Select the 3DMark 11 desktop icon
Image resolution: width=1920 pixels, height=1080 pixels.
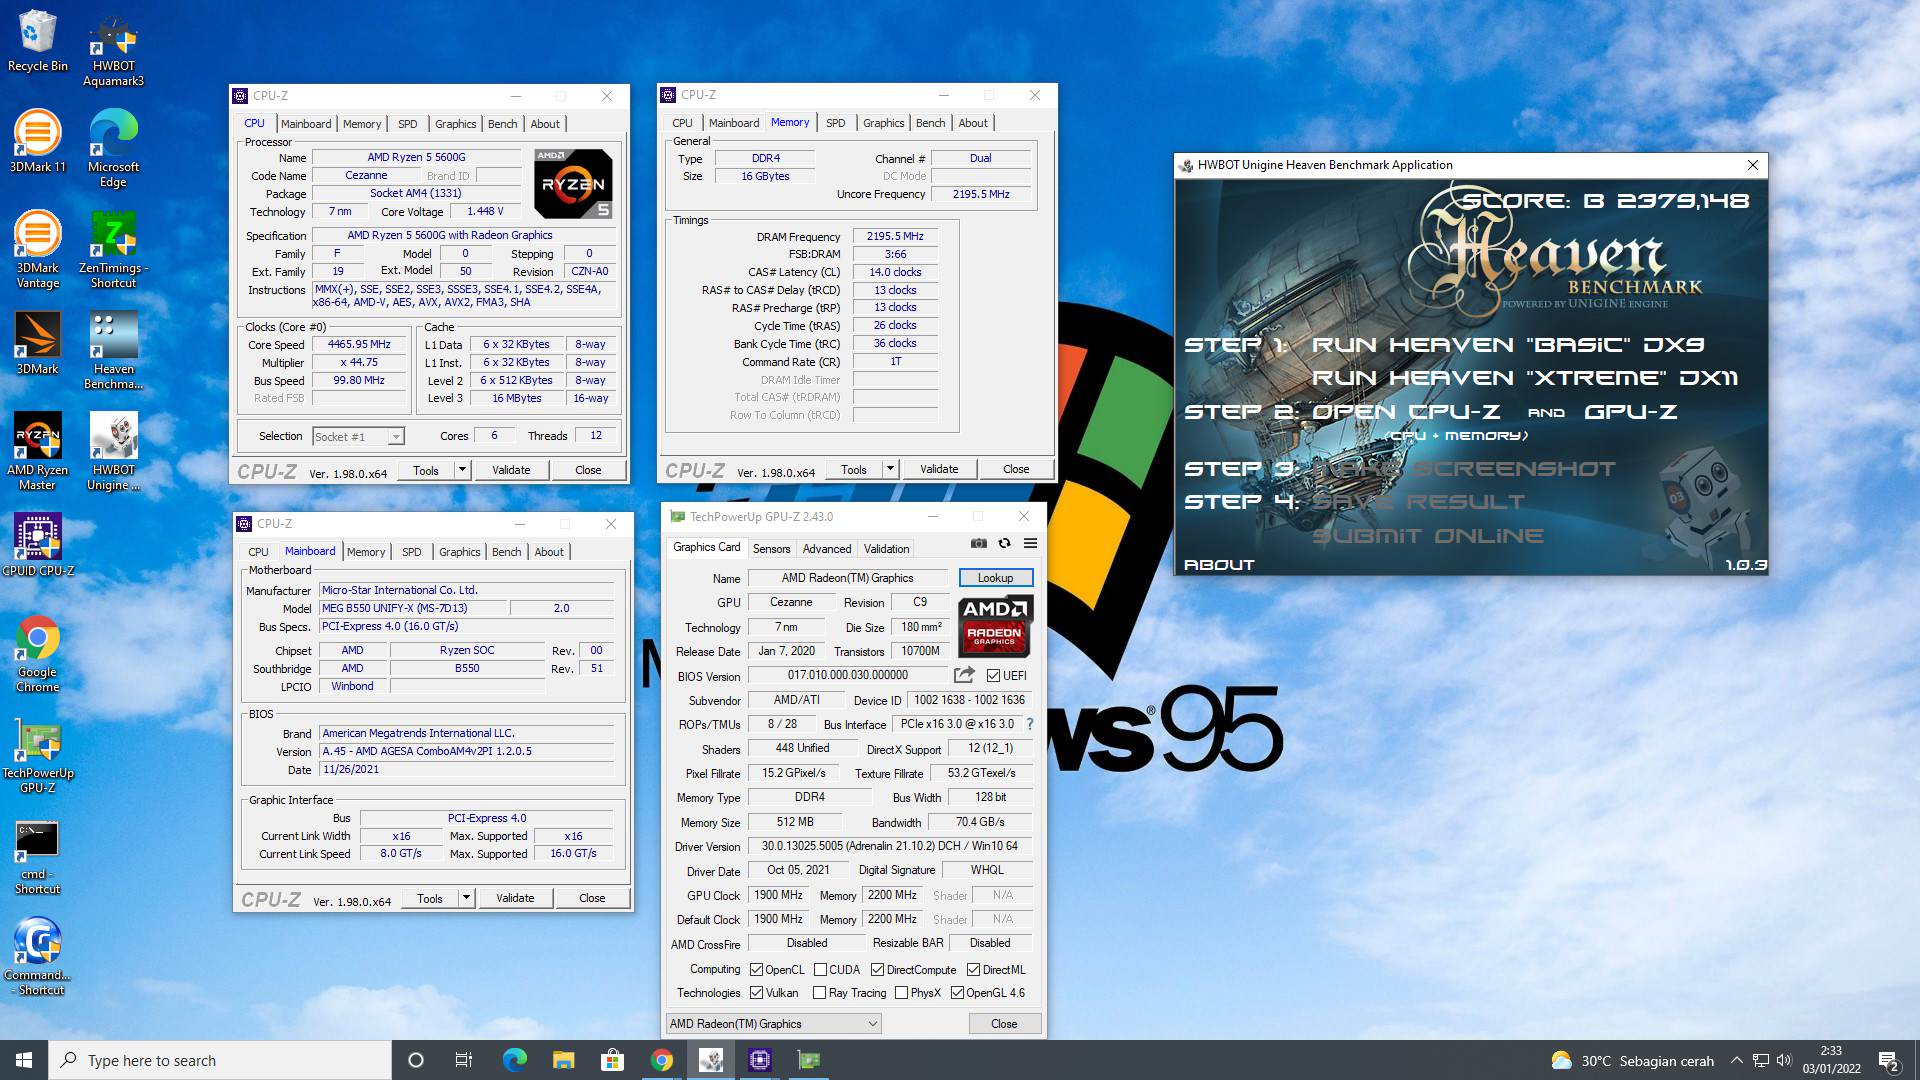37,142
